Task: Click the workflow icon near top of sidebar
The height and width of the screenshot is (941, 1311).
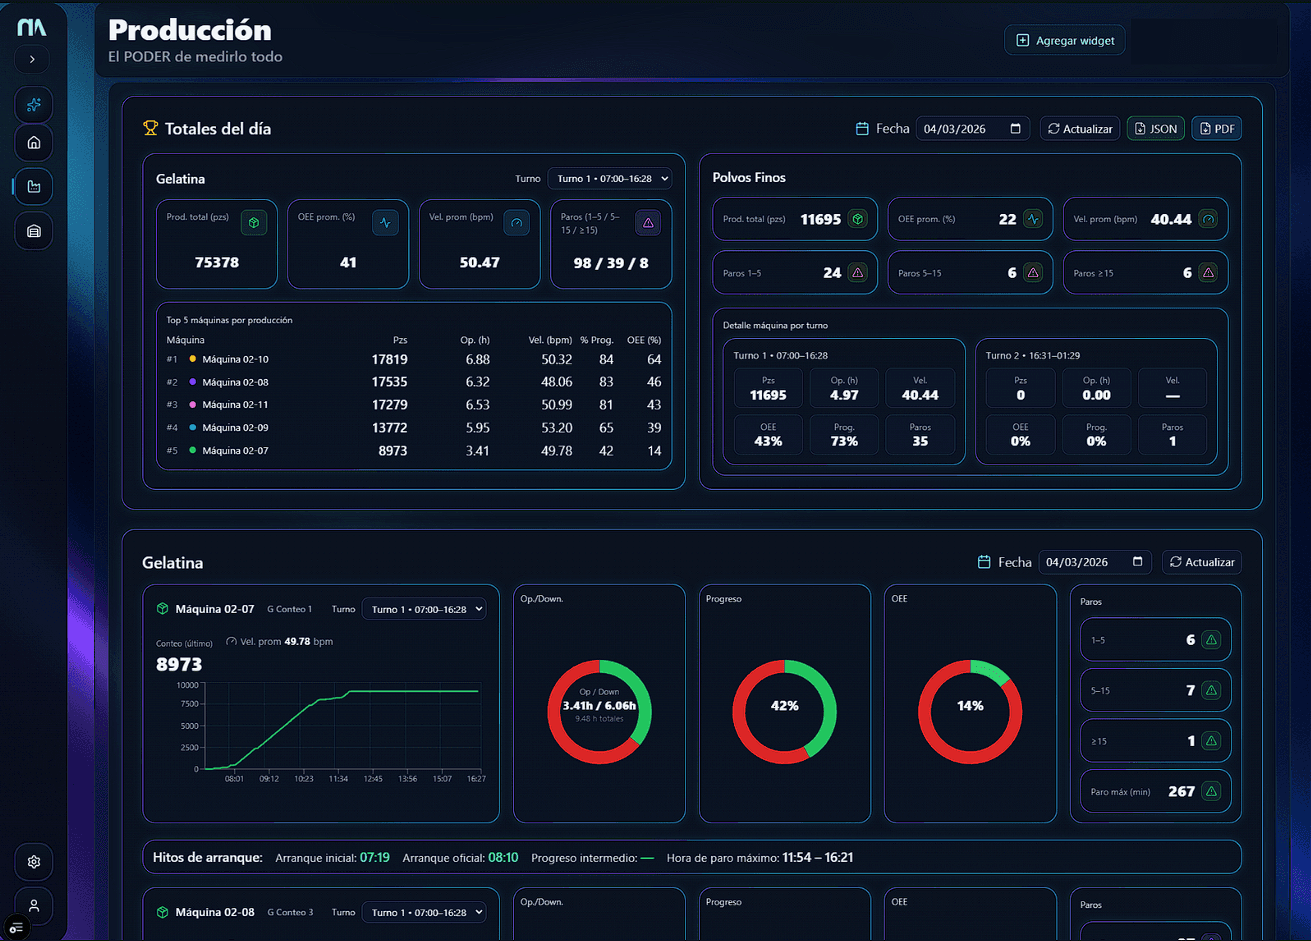Action: [33, 105]
